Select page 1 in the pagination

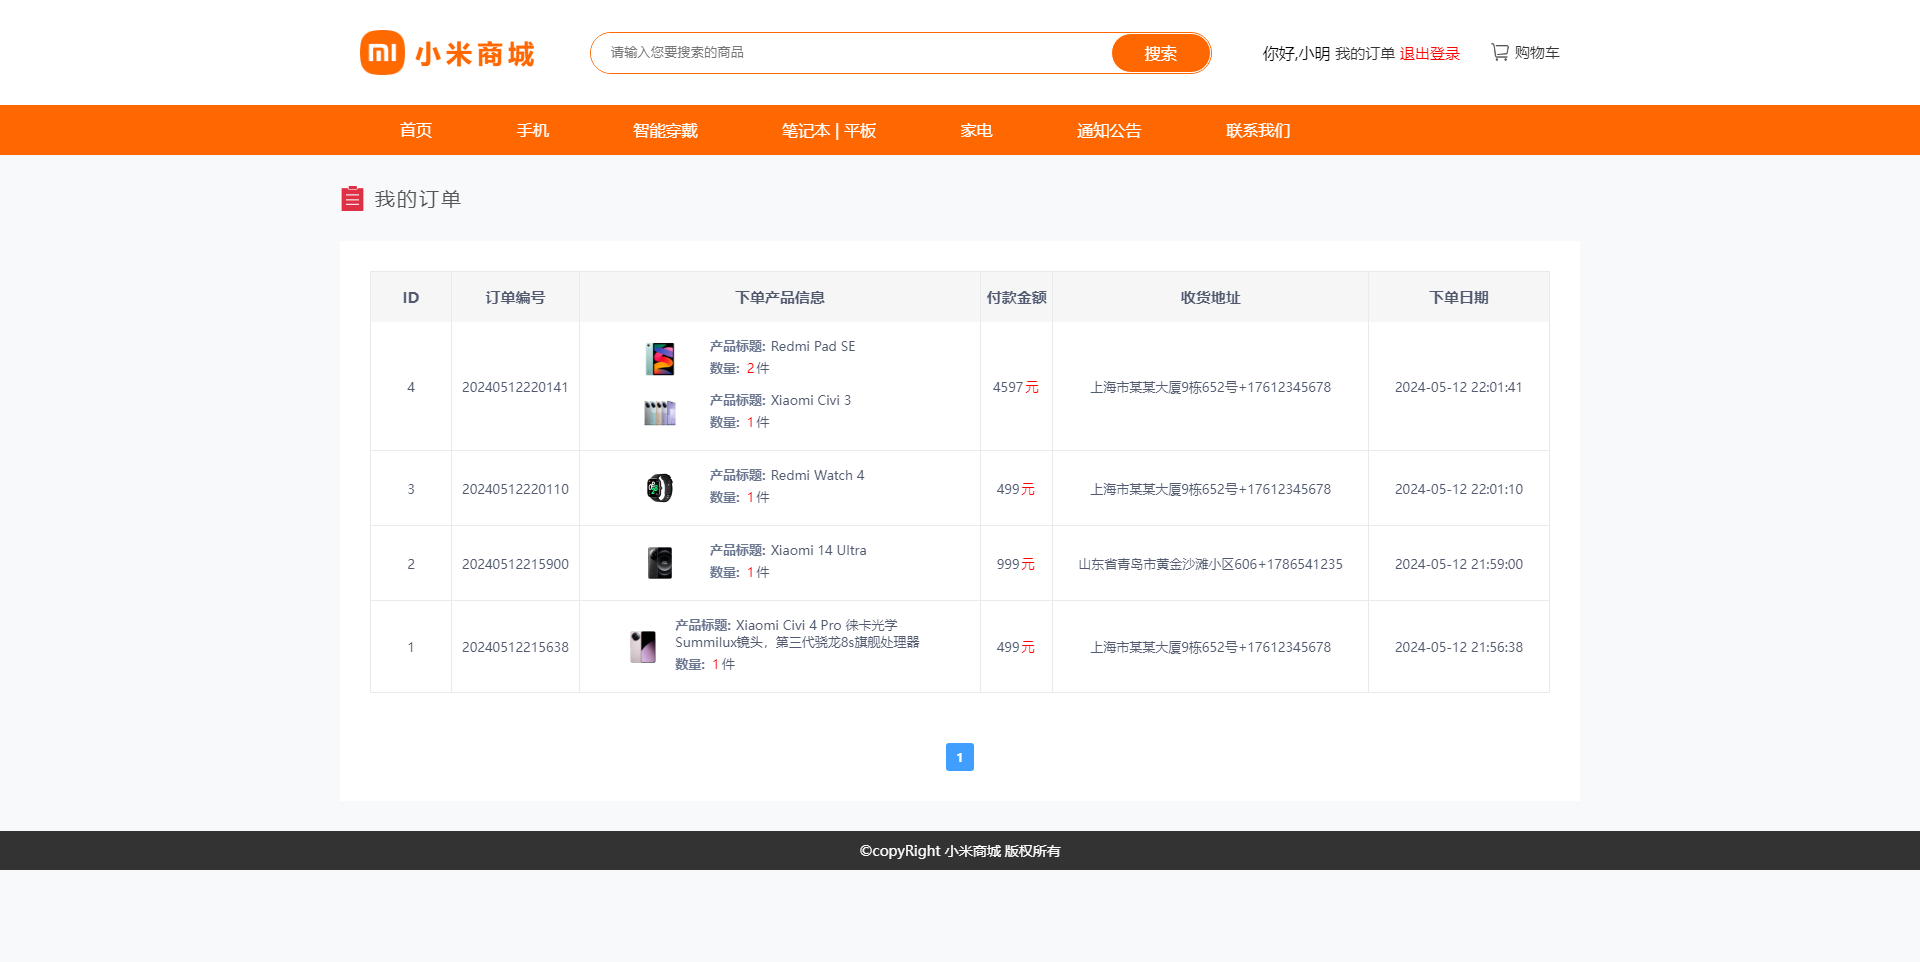960,757
